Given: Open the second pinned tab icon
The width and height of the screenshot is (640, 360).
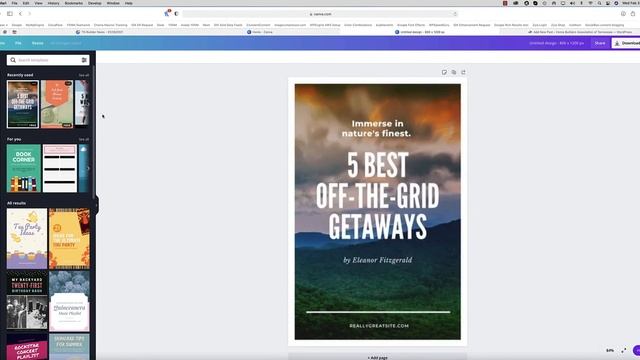Looking at the screenshot, I should click(x=15, y=32).
